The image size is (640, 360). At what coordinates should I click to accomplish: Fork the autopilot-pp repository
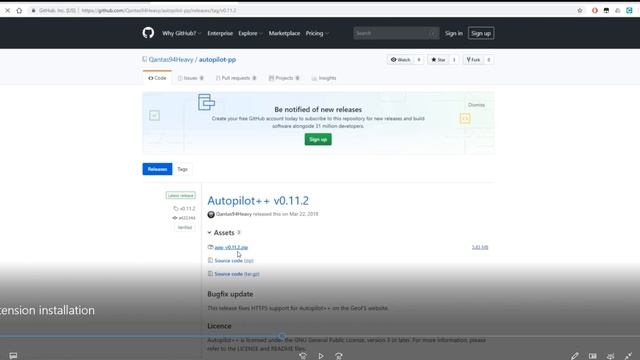pyautogui.click(x=473, y=60)
